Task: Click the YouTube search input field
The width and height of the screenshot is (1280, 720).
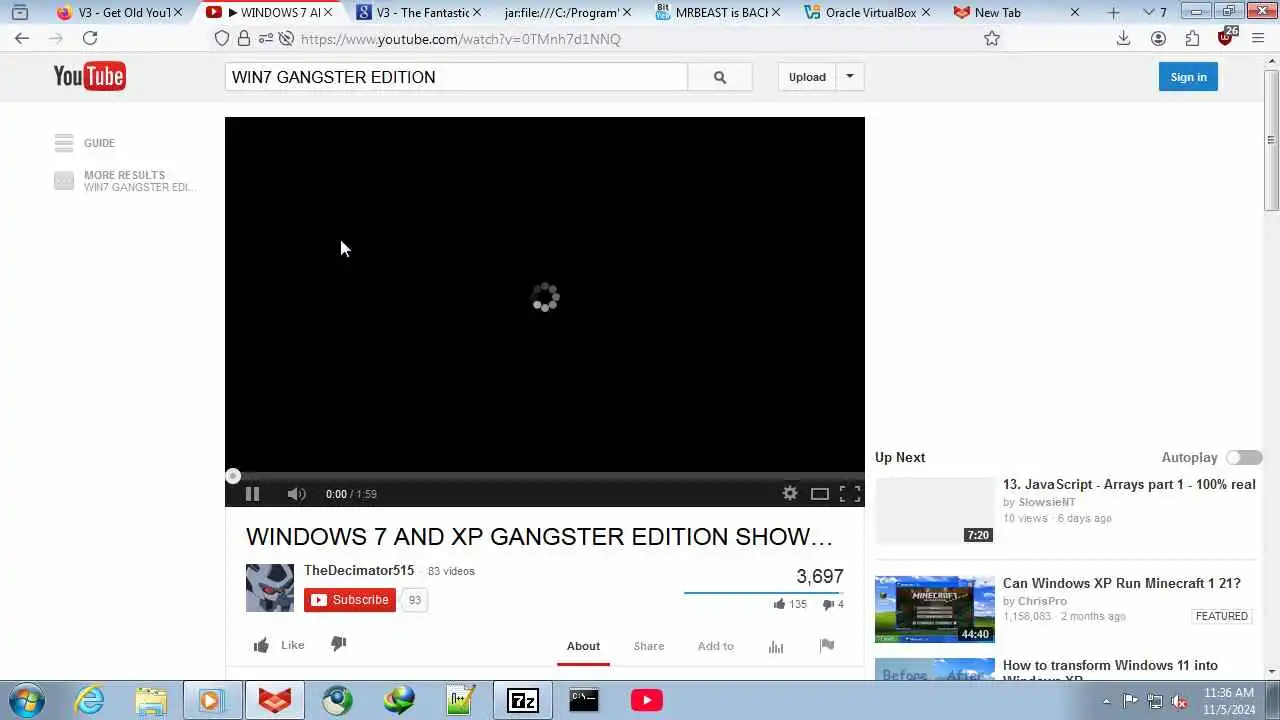Action: [456, 77]
